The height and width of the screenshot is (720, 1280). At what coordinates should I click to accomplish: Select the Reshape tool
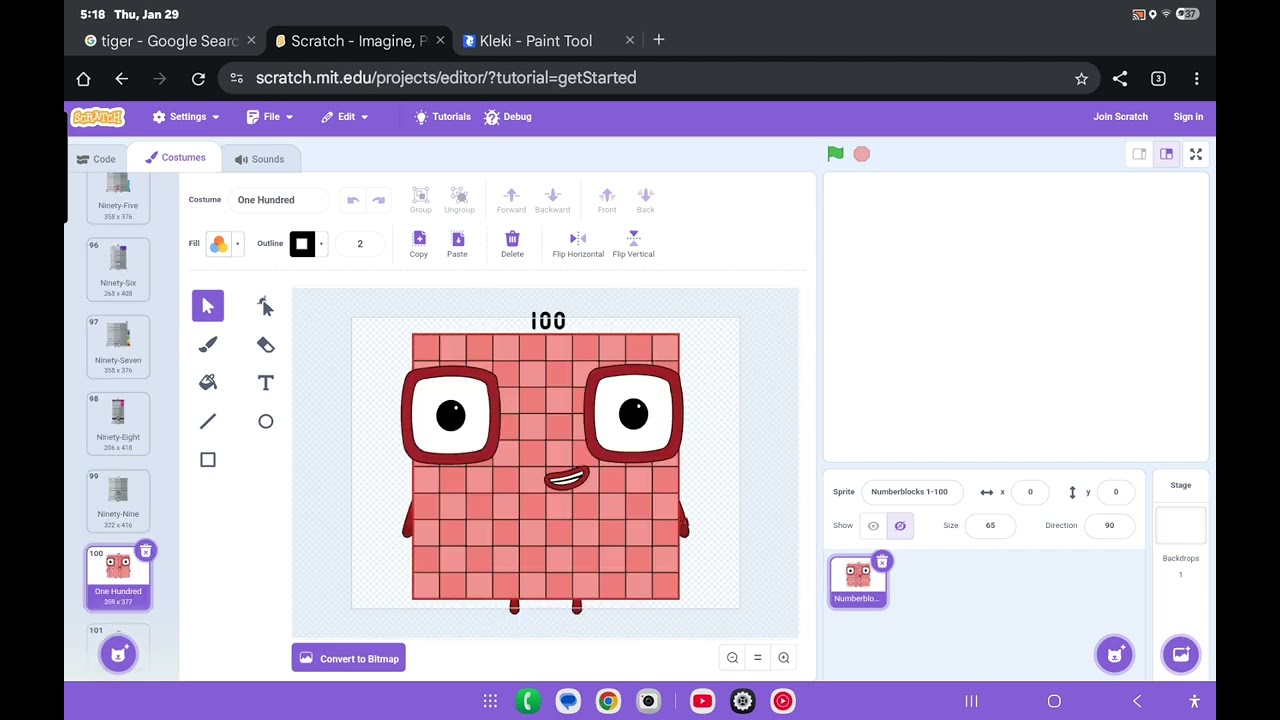point(265,306)
